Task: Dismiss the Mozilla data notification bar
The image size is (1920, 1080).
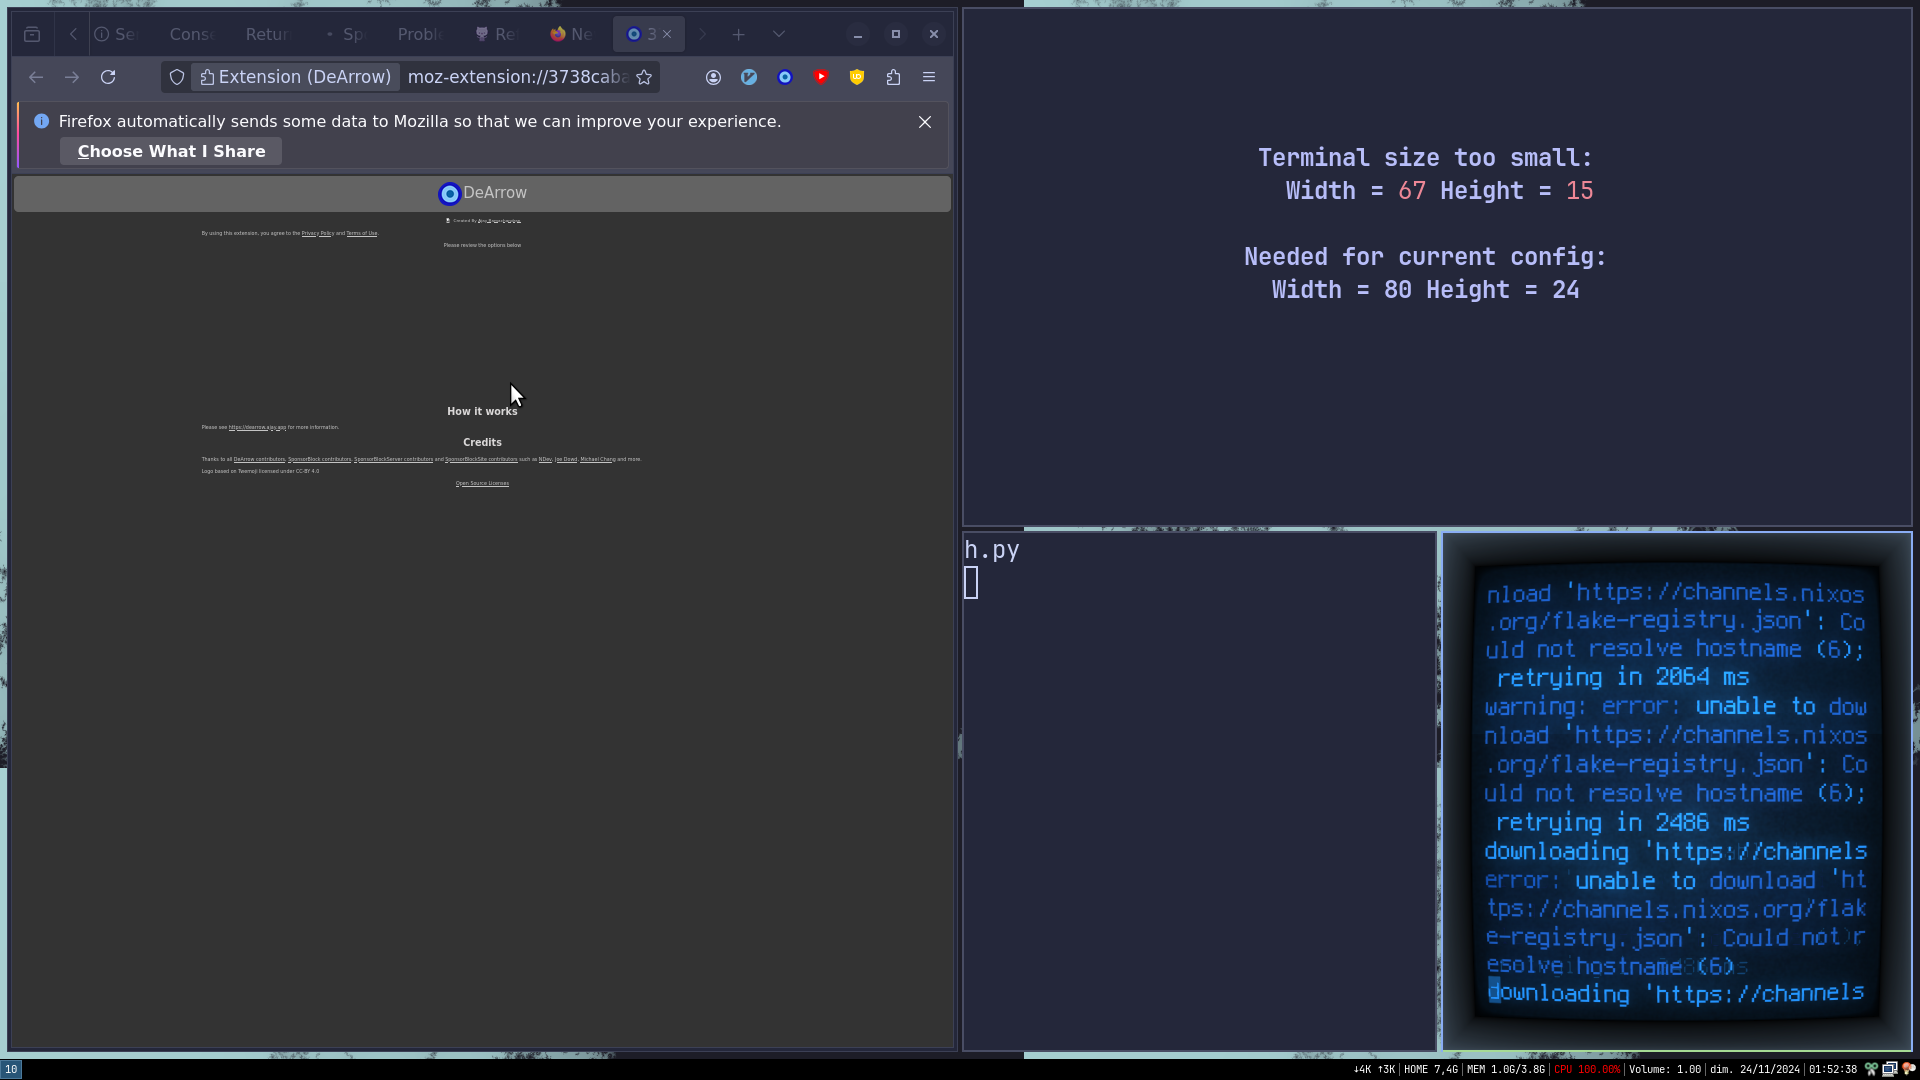Action: (x=925, y=122)
